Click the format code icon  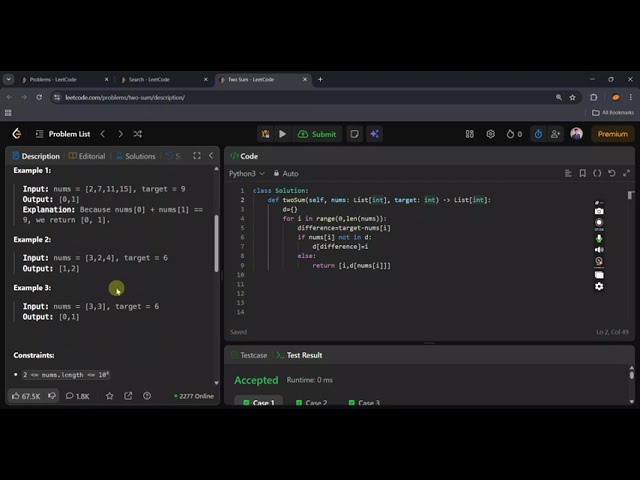pos(568,173)
